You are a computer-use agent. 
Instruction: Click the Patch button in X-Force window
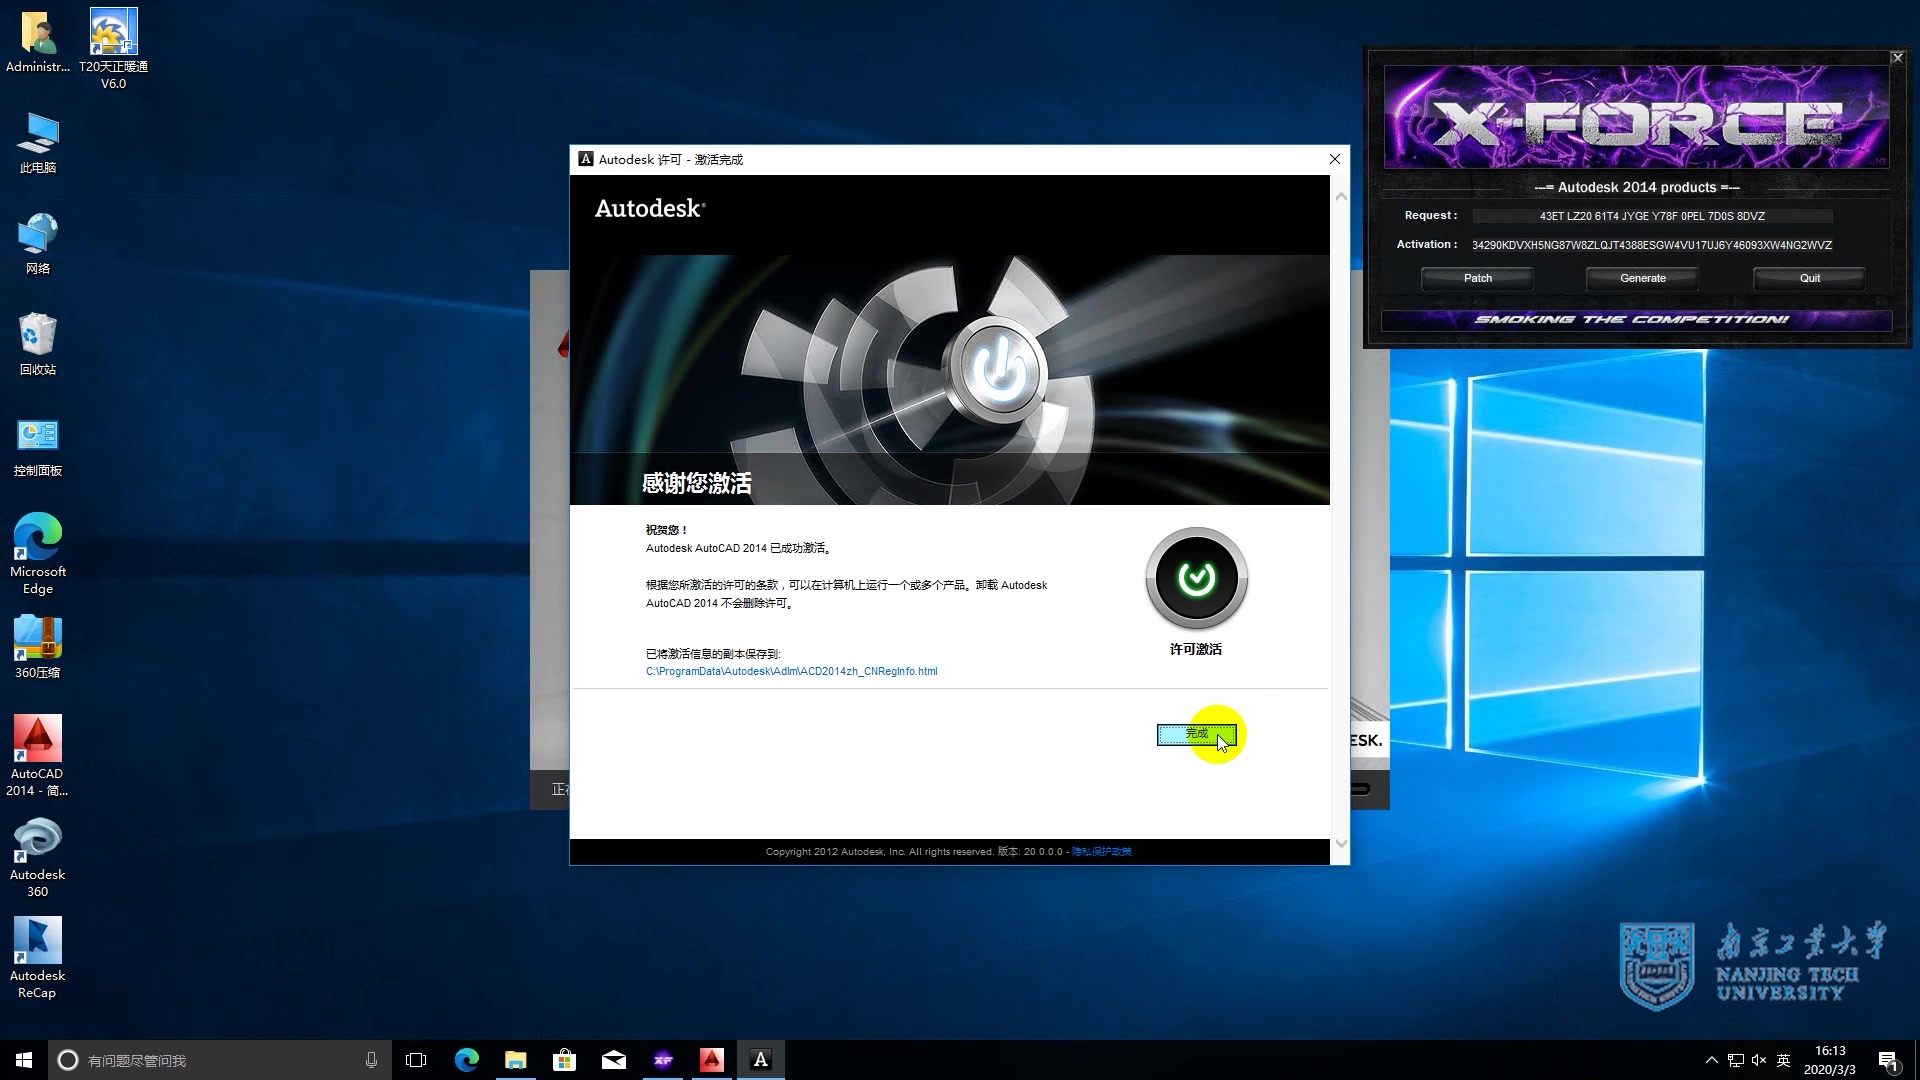click(1477, 278)
